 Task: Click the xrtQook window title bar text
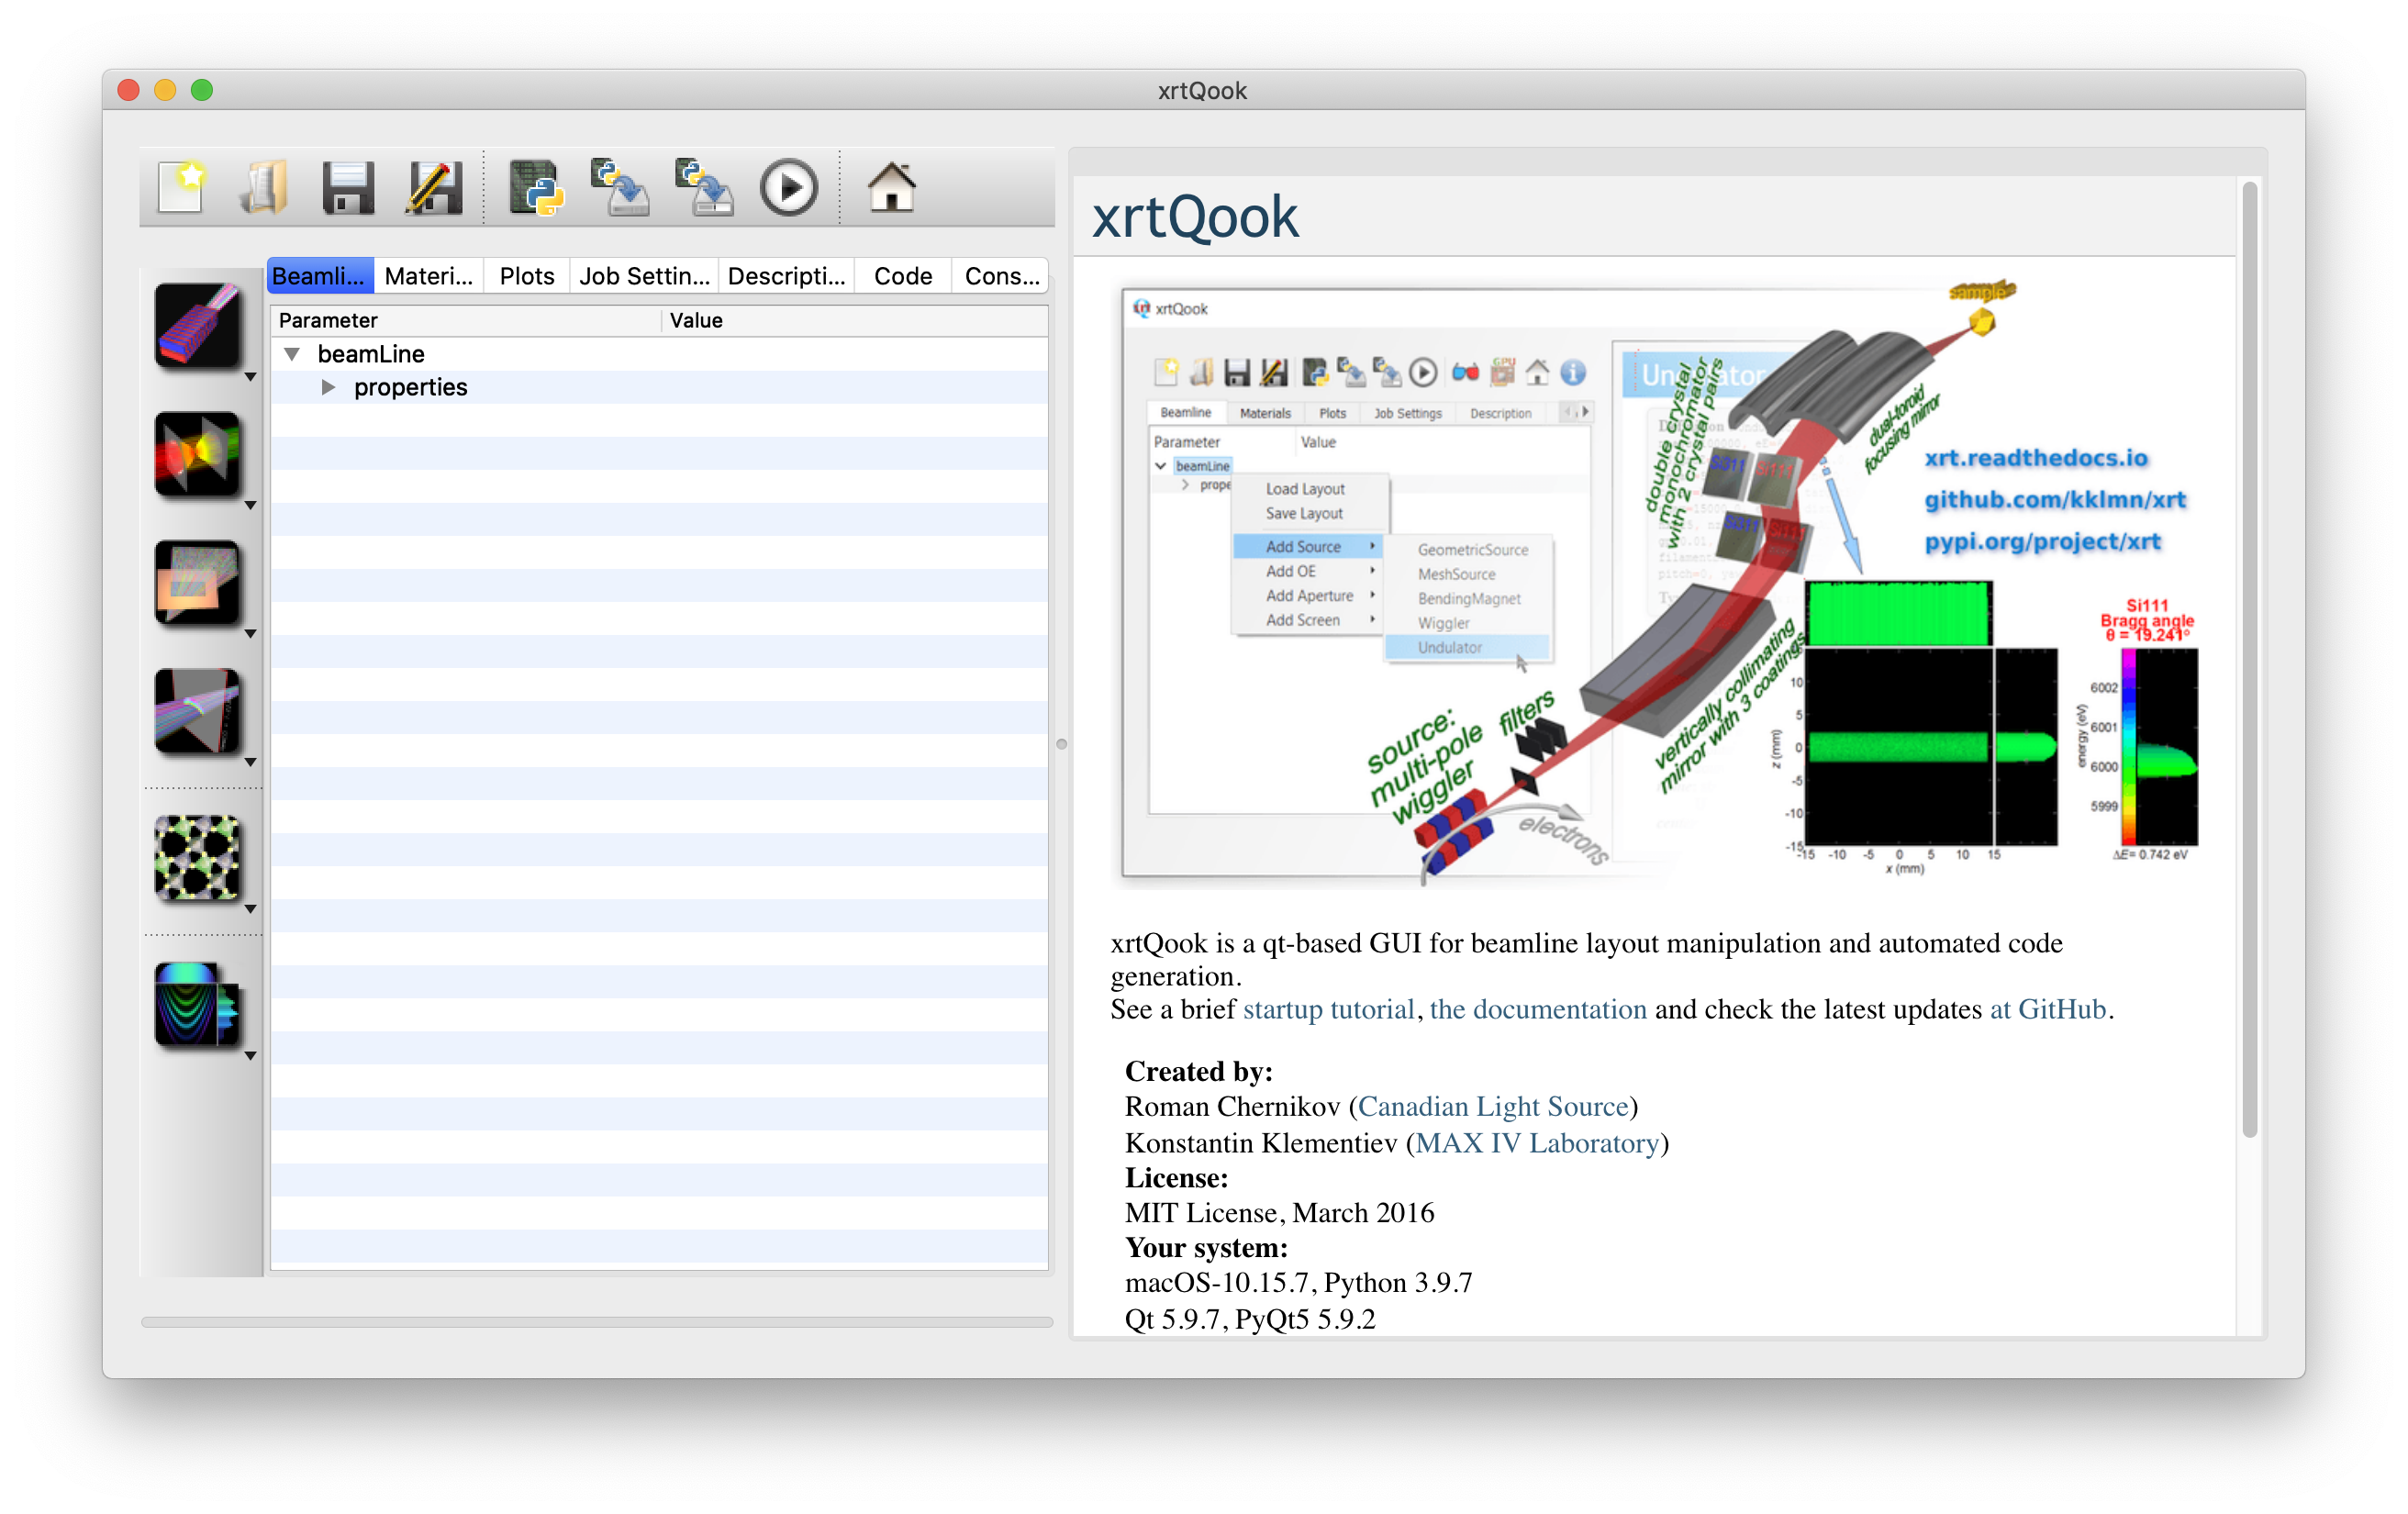[1203, 91]
